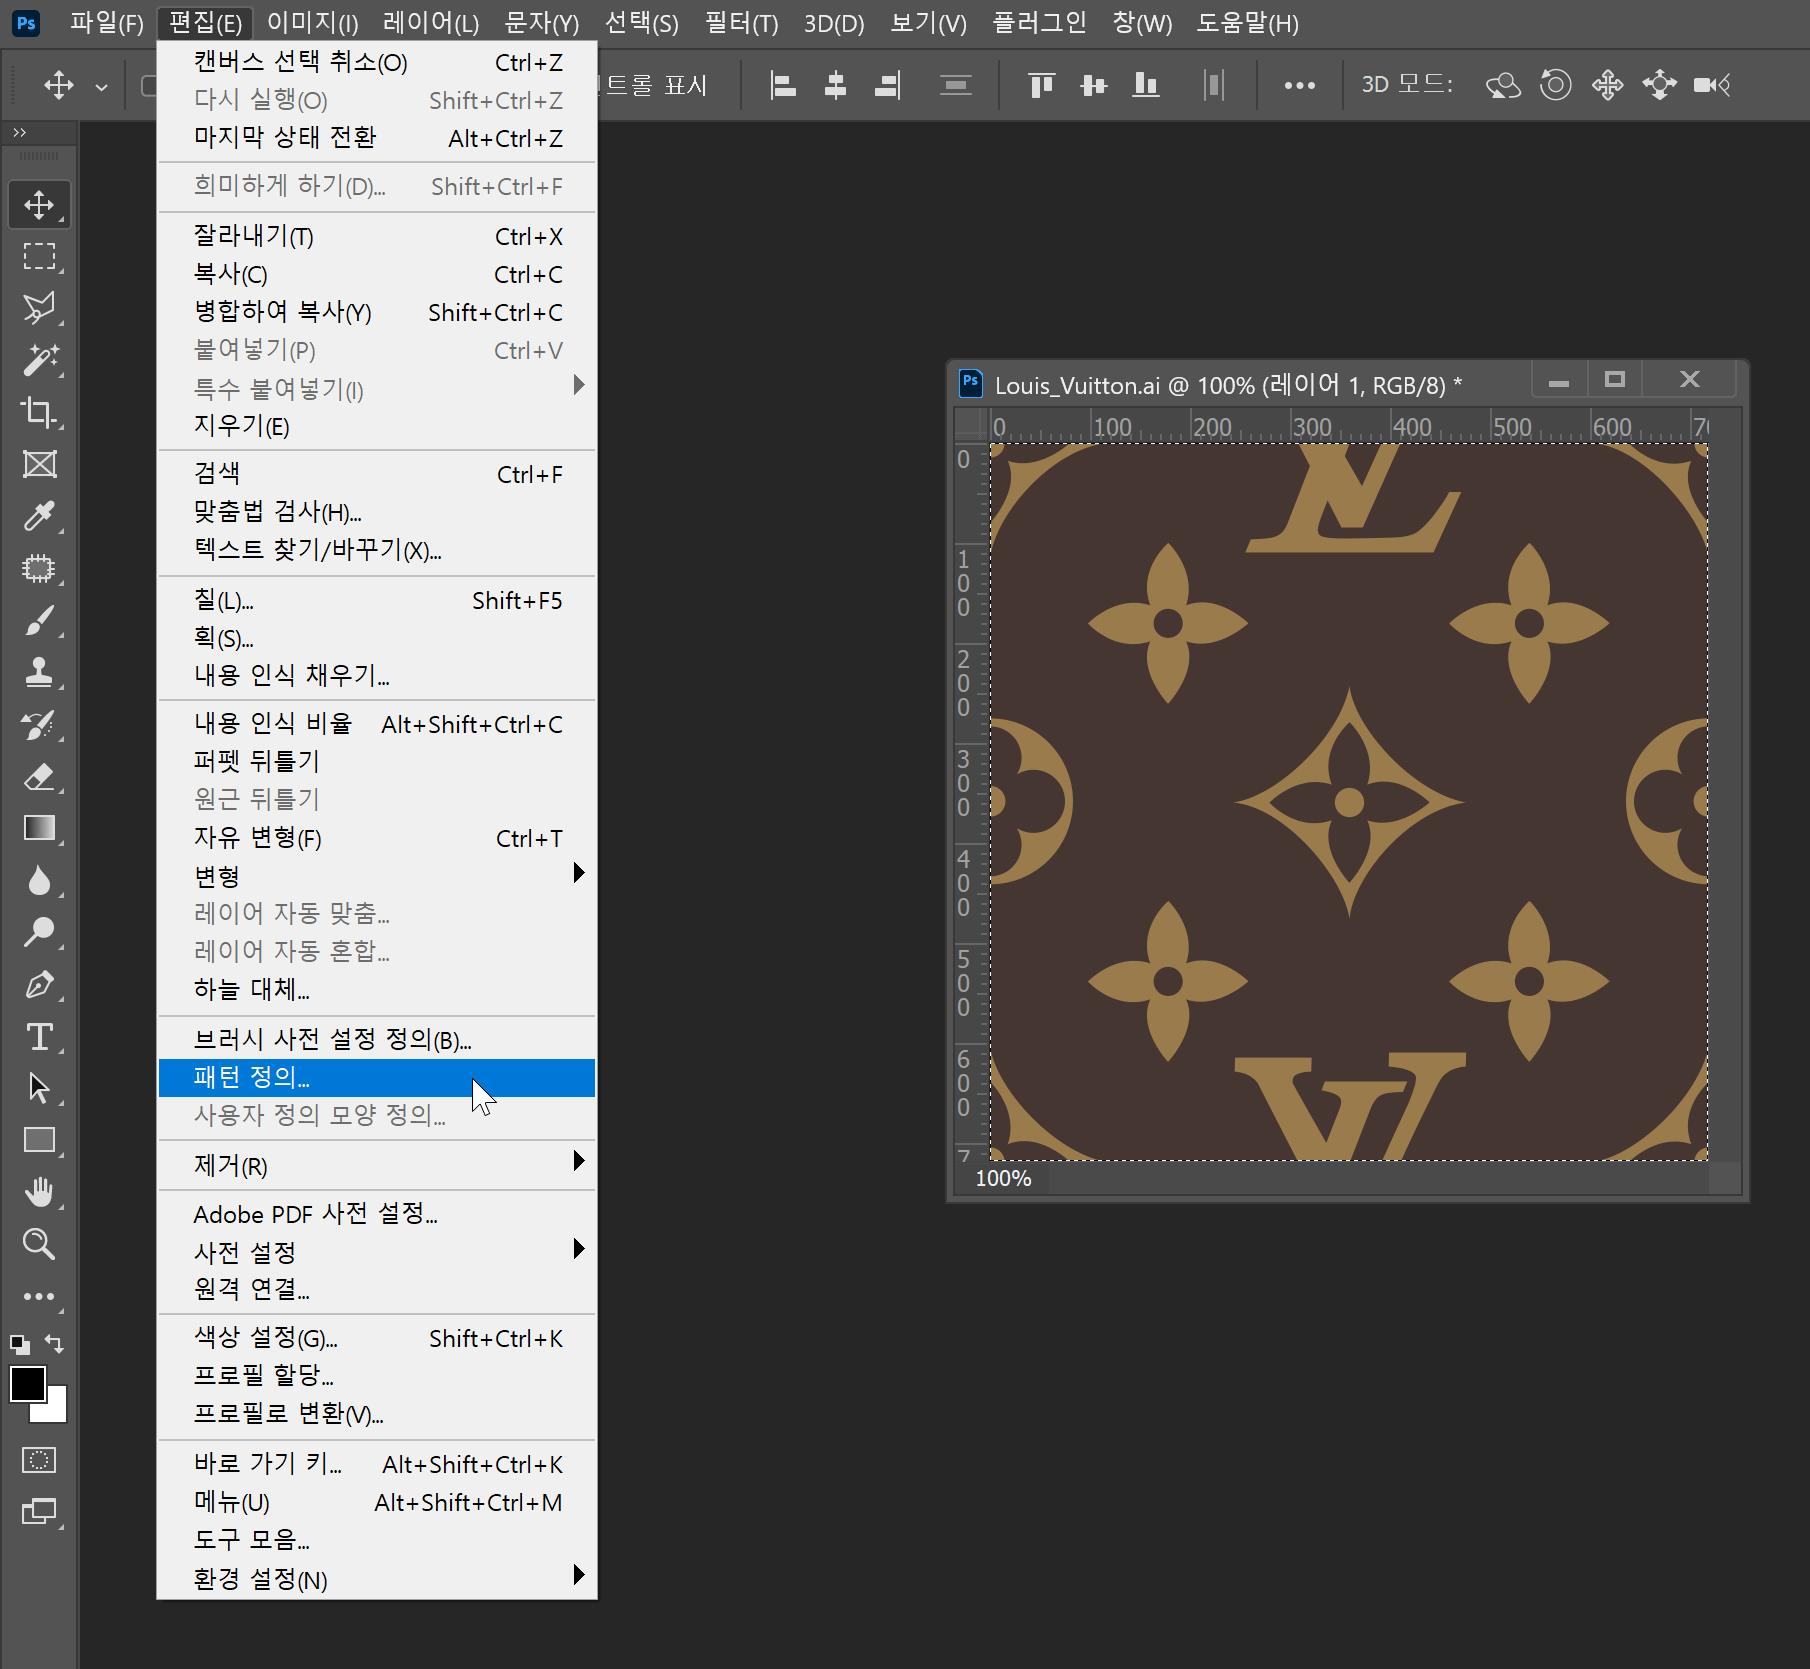Screen dimensions: 1810x1669
Task: Click the 3D roll camera icon
Action: (1555, 86)
